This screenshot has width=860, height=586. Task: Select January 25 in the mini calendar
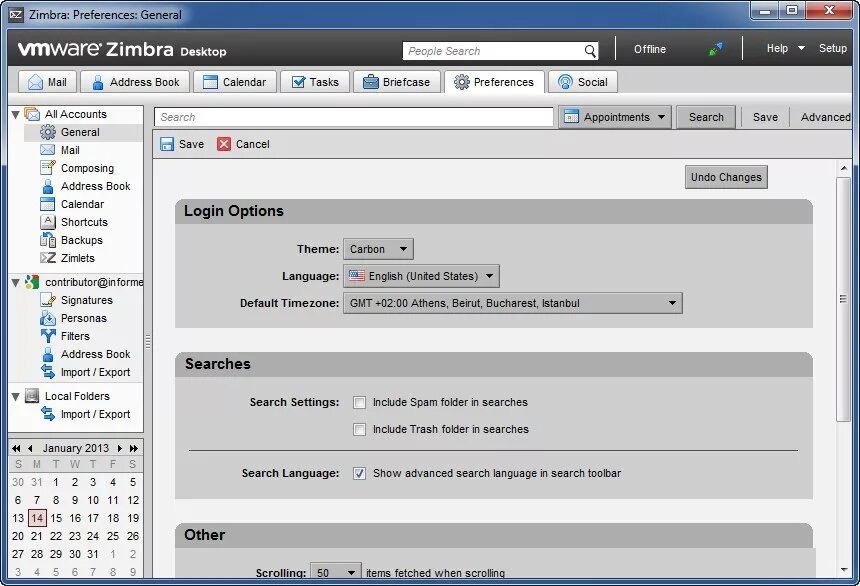(x=113, y=536)
